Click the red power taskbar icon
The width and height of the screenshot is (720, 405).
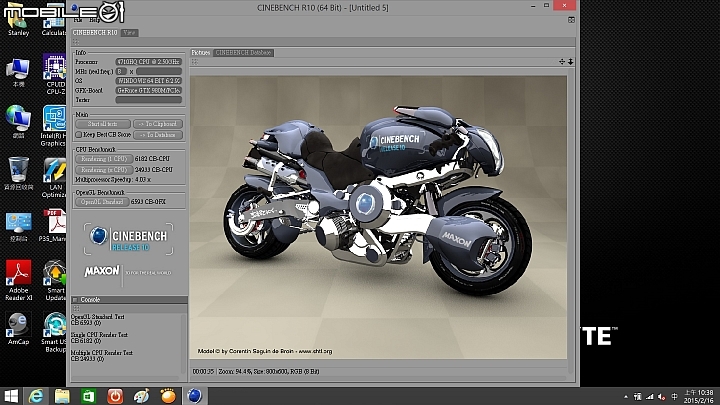(x=115, y=396)
